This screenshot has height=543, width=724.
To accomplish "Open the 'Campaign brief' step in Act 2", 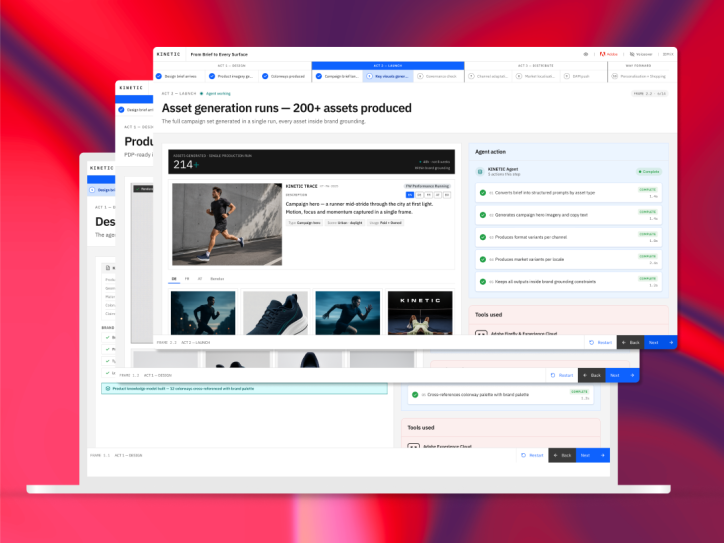I will pyautogui.click(x=337, y=76).
